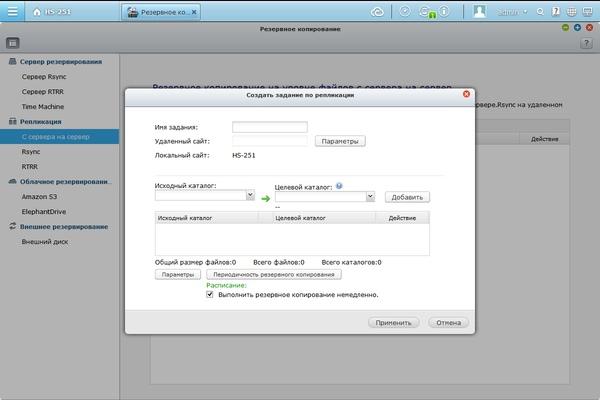Click the Сервер резервирования section icon
Image resolution: width=600 pixels, height=400 pixels.
click(13, 61)
